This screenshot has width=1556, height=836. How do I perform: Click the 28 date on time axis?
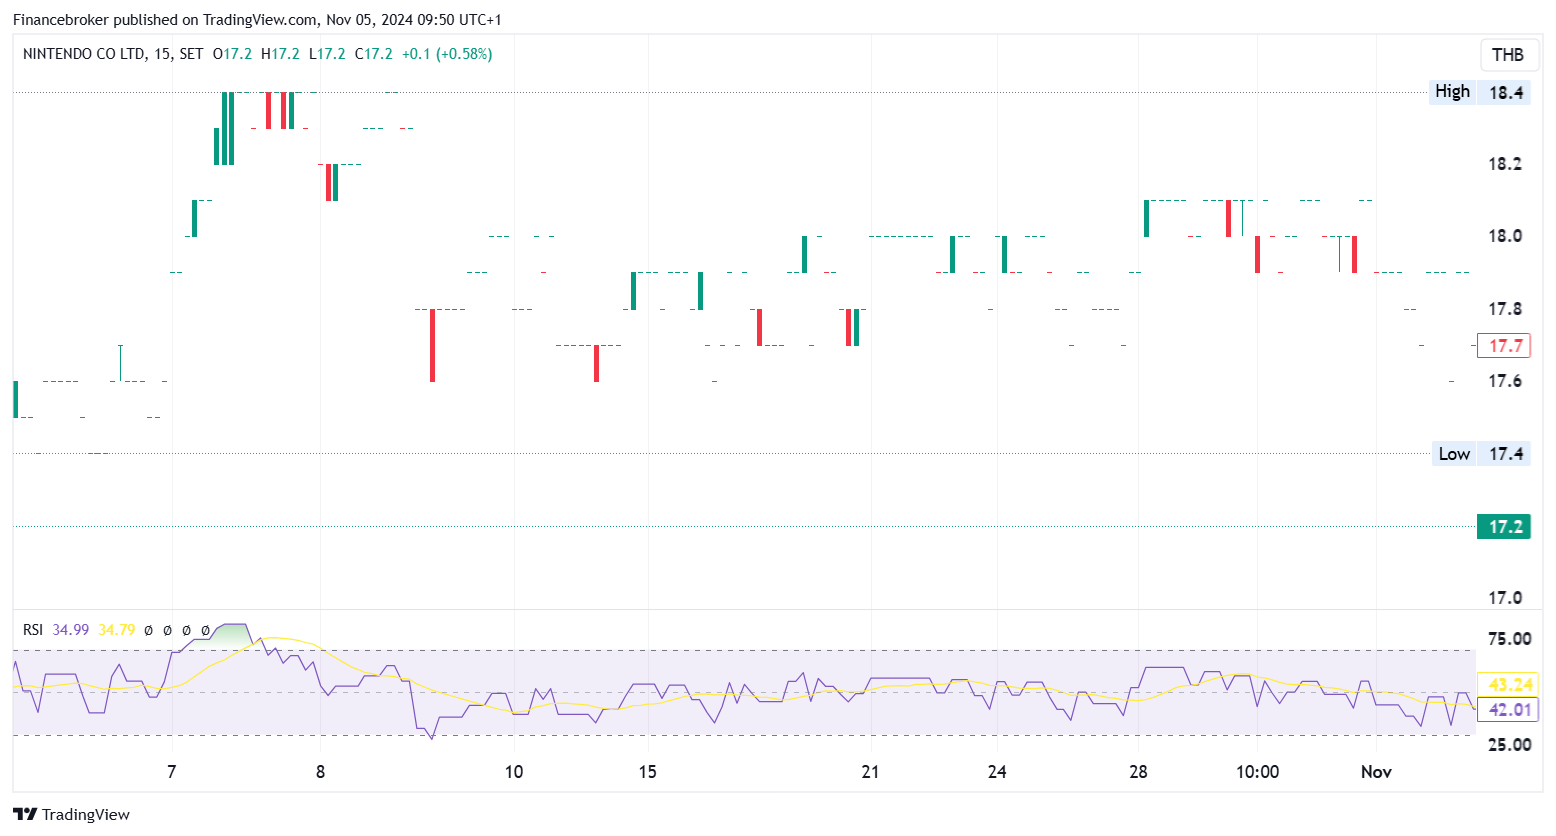point(1138,772)
